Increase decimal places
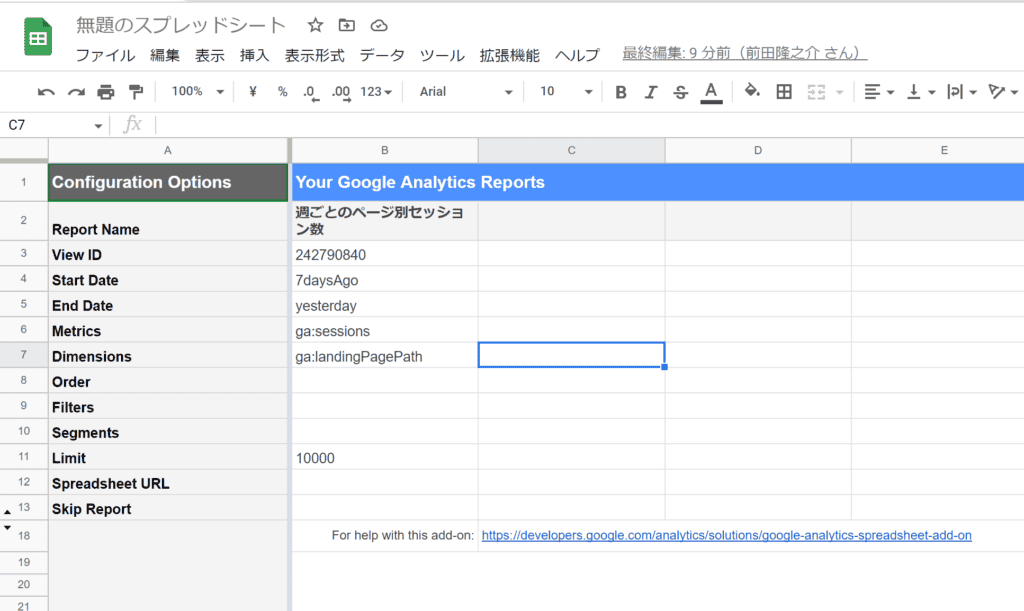Image resolution: width=1024 pixels, height=611 pixels. point(341,93)
